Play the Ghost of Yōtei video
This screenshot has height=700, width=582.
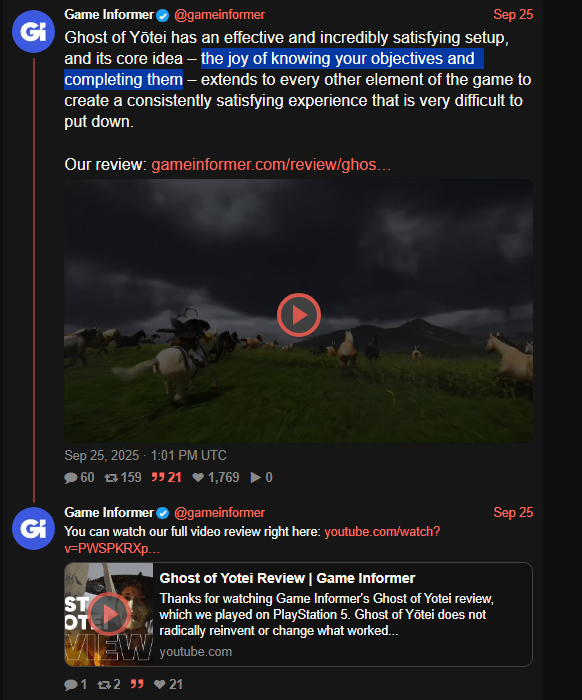click(299, 315)
